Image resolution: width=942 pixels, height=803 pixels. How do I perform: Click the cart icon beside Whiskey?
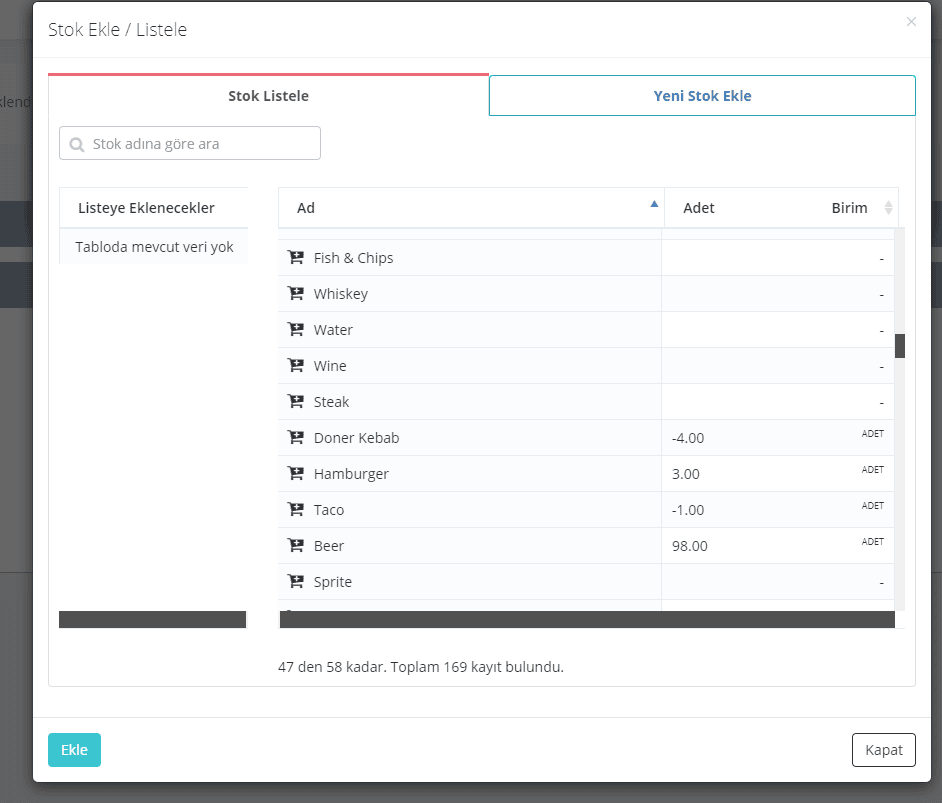[x=296, y=294]
